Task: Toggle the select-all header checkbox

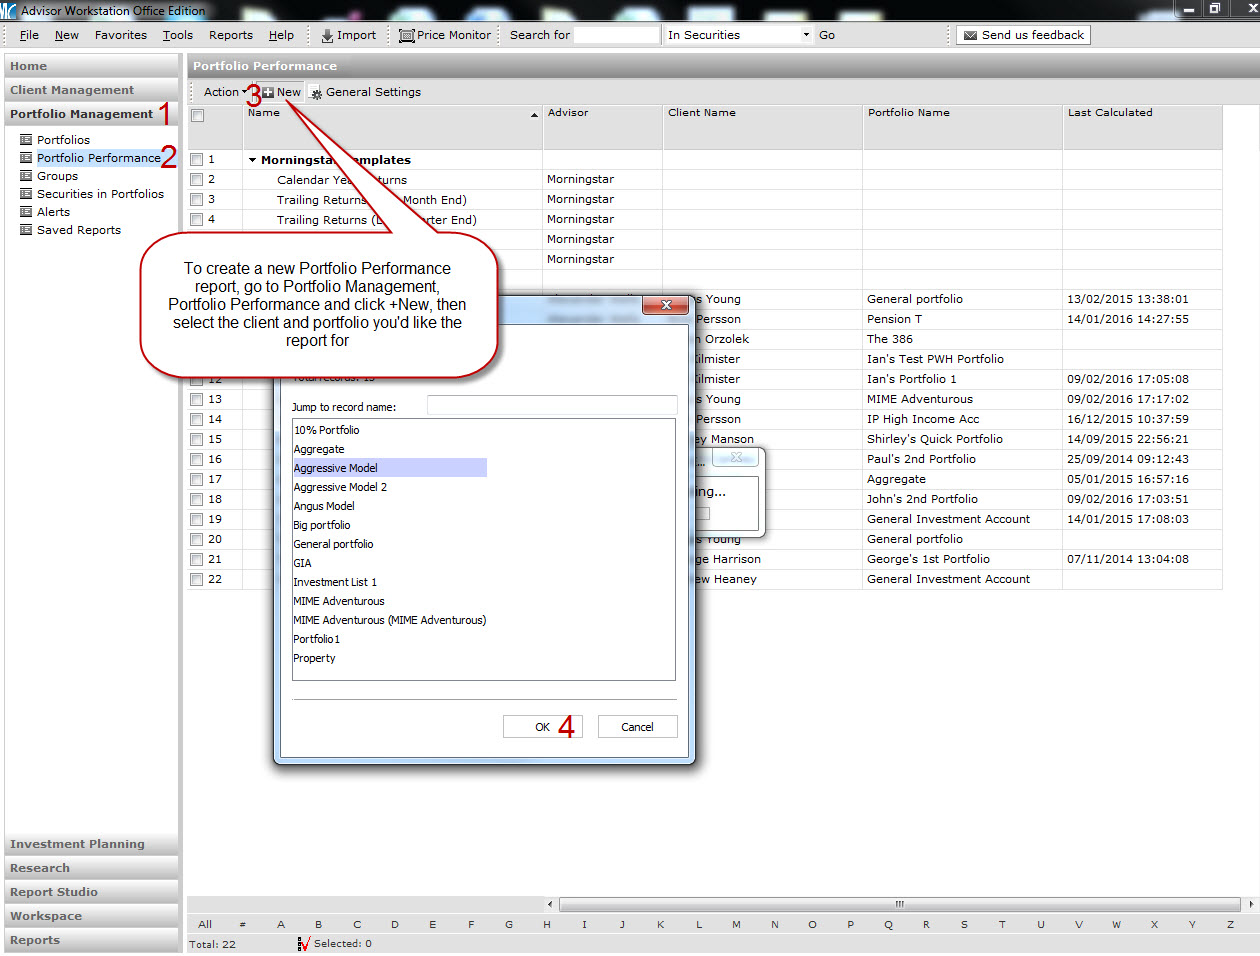Action: click(x=198, y=116)
